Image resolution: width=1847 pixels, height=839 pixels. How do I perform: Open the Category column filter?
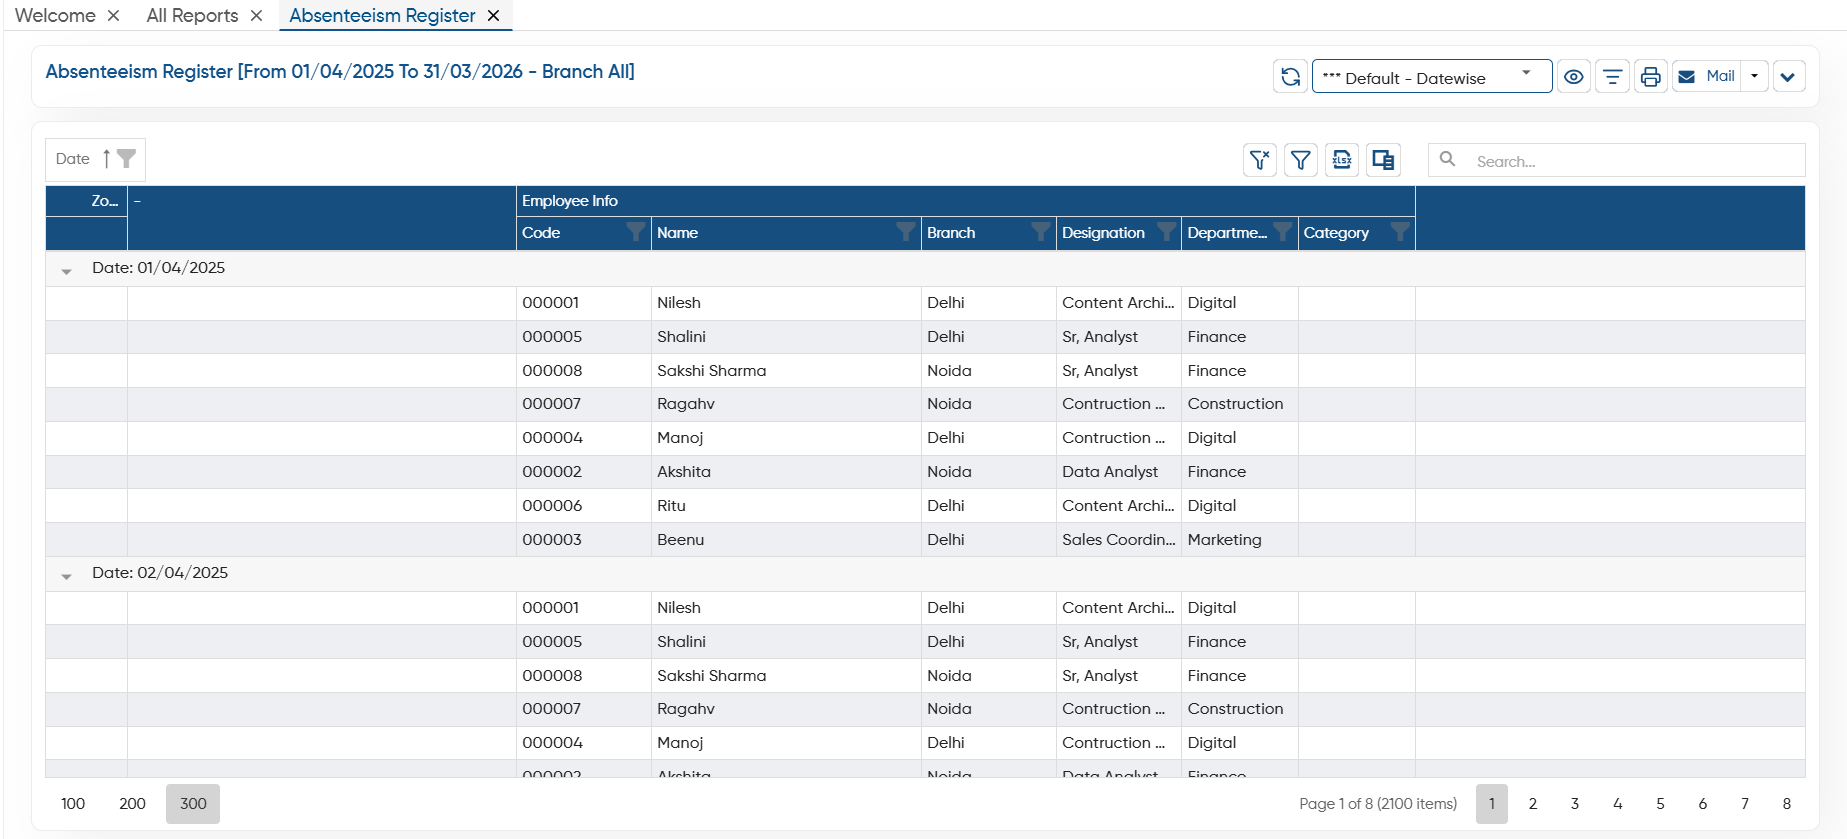[1399, 232]
